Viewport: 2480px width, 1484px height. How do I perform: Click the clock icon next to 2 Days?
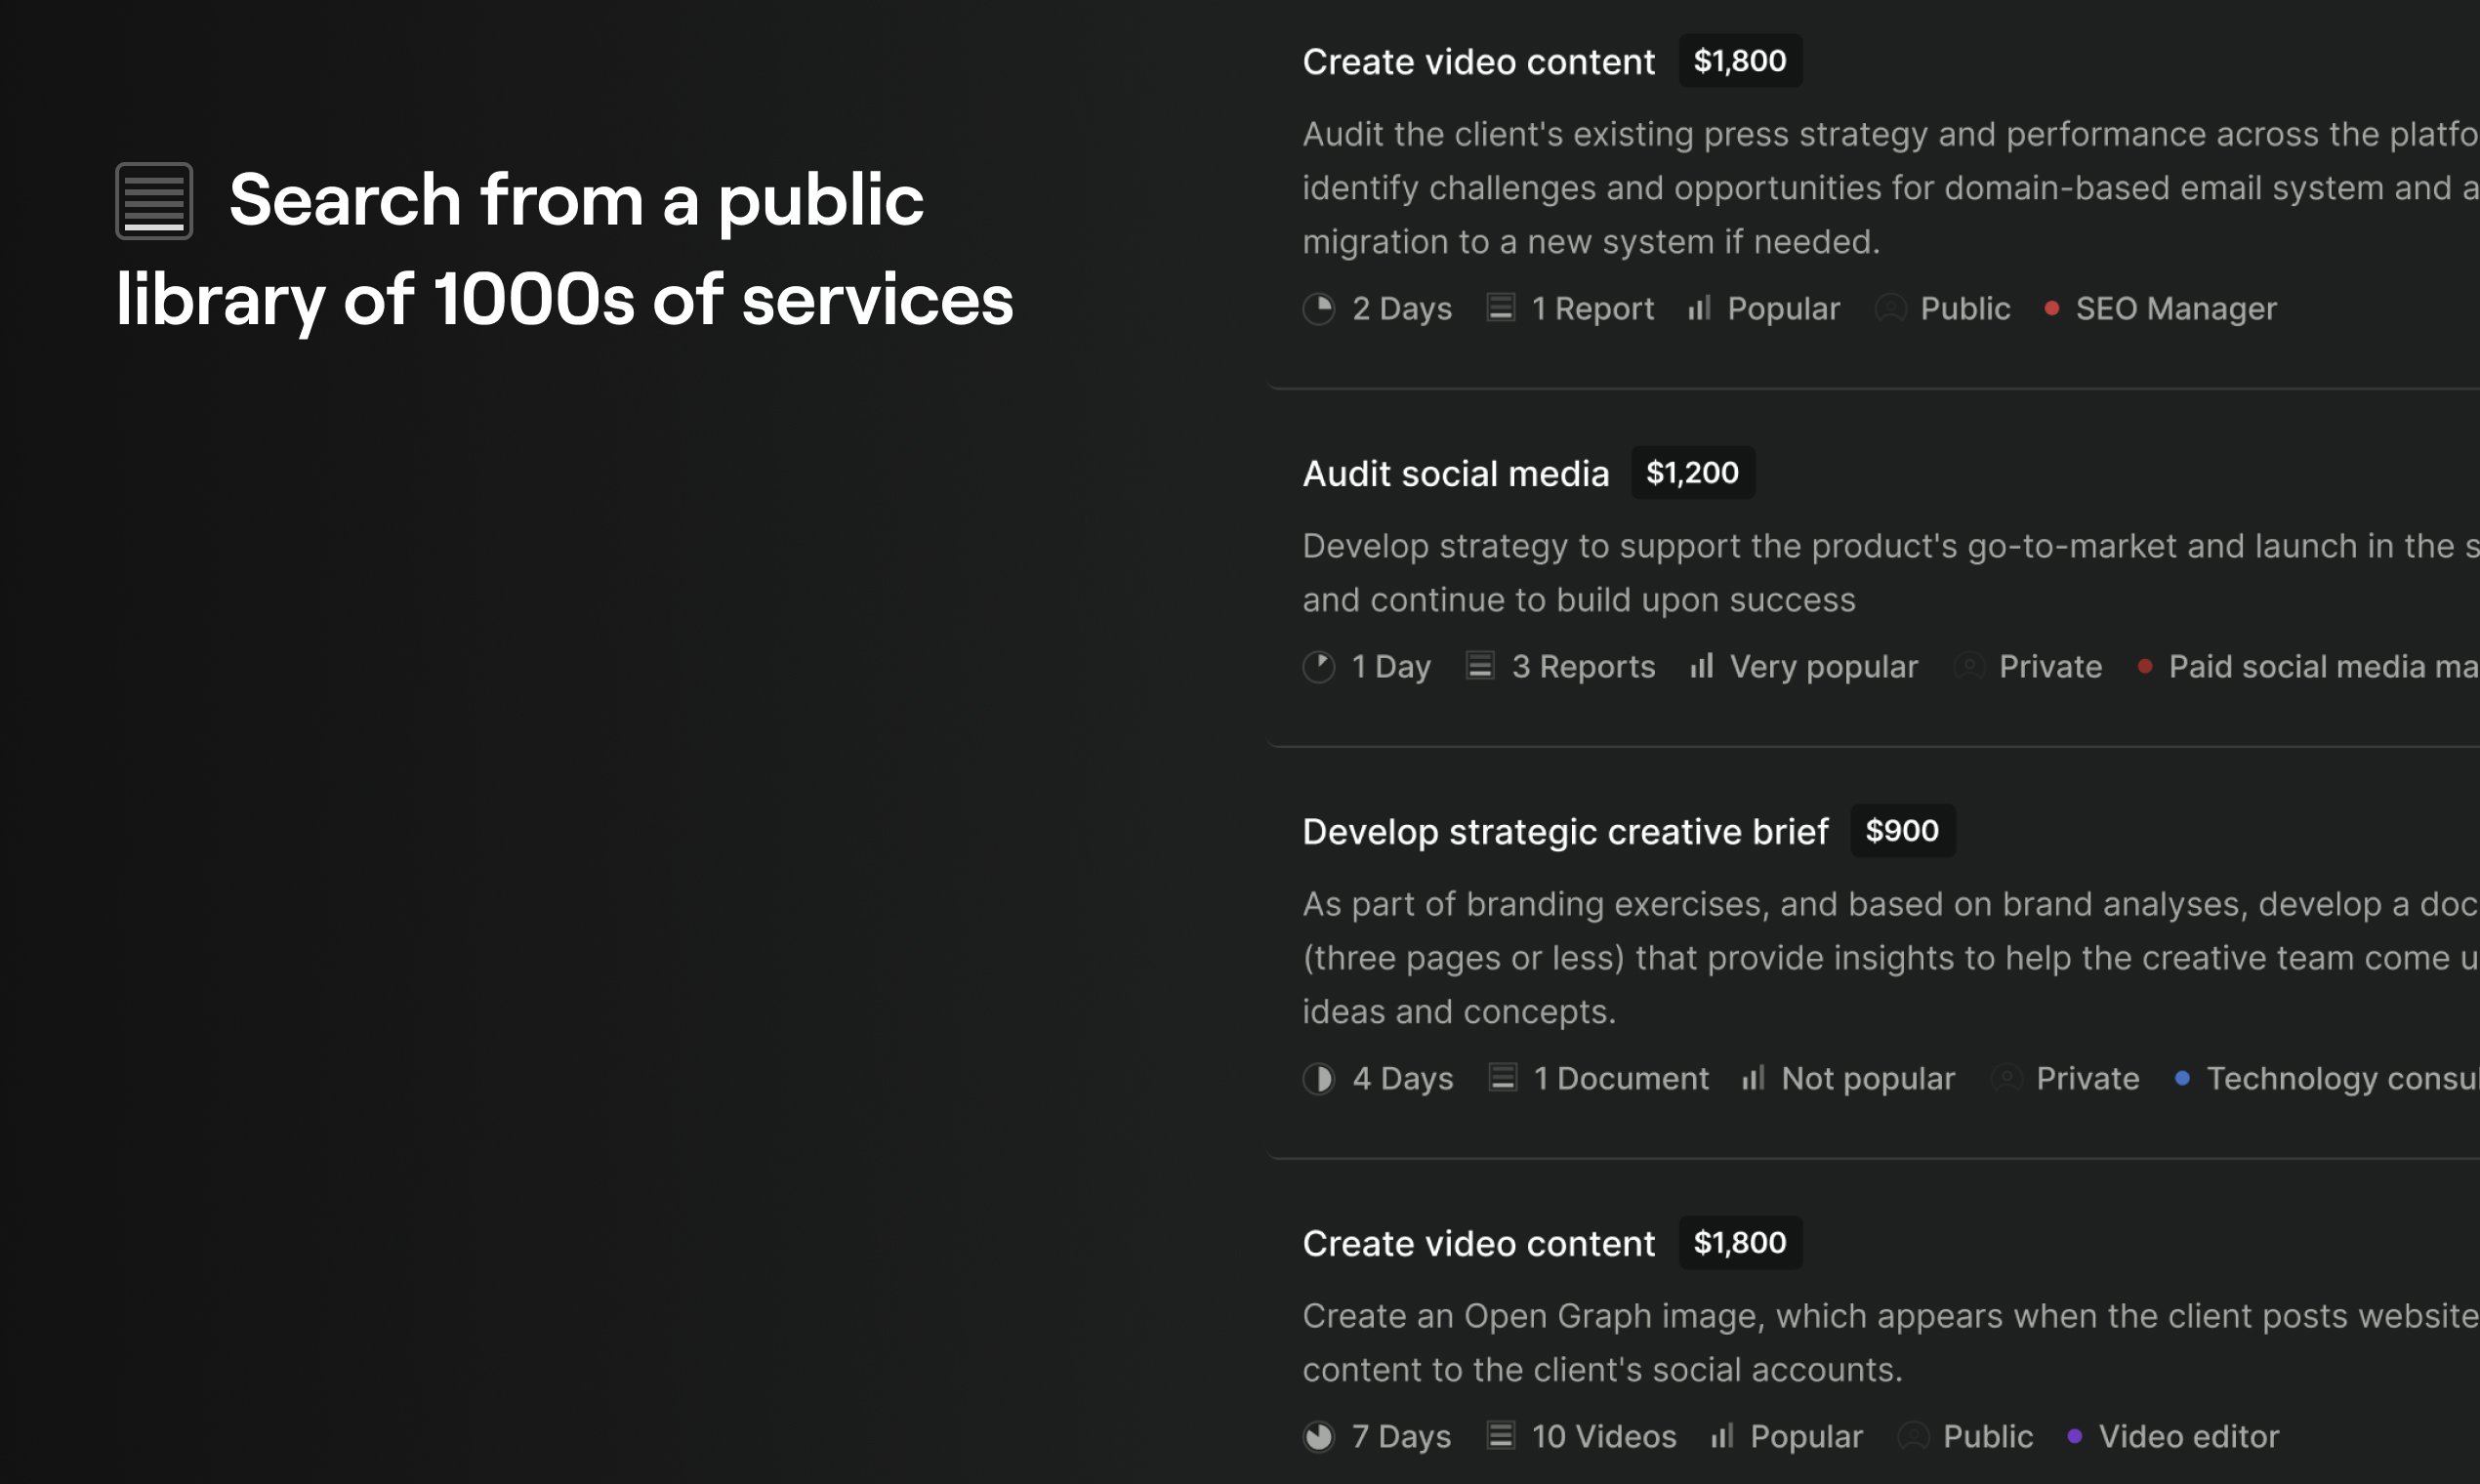point(1319,309)
